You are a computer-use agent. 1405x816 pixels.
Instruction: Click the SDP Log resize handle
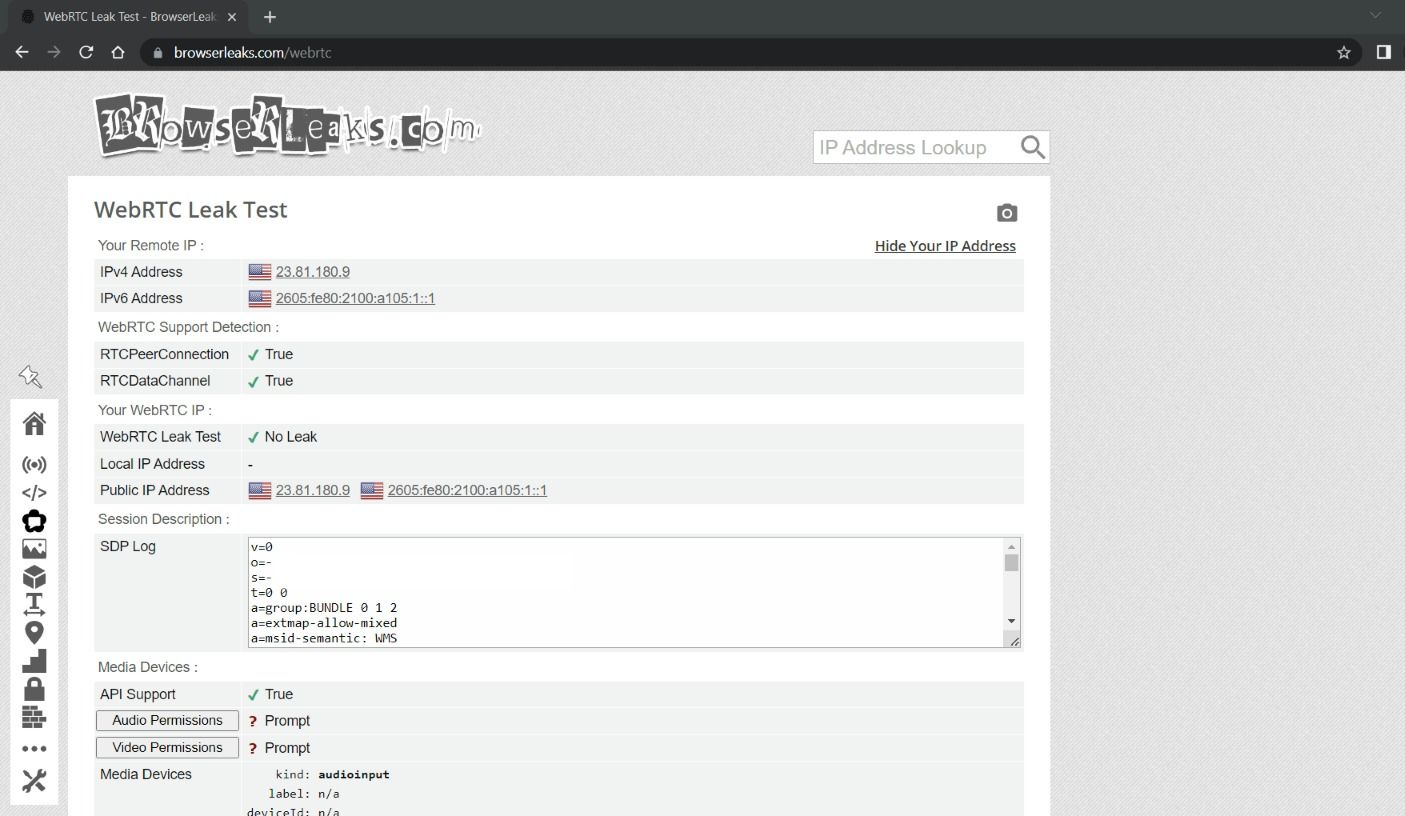[1014, 641]
